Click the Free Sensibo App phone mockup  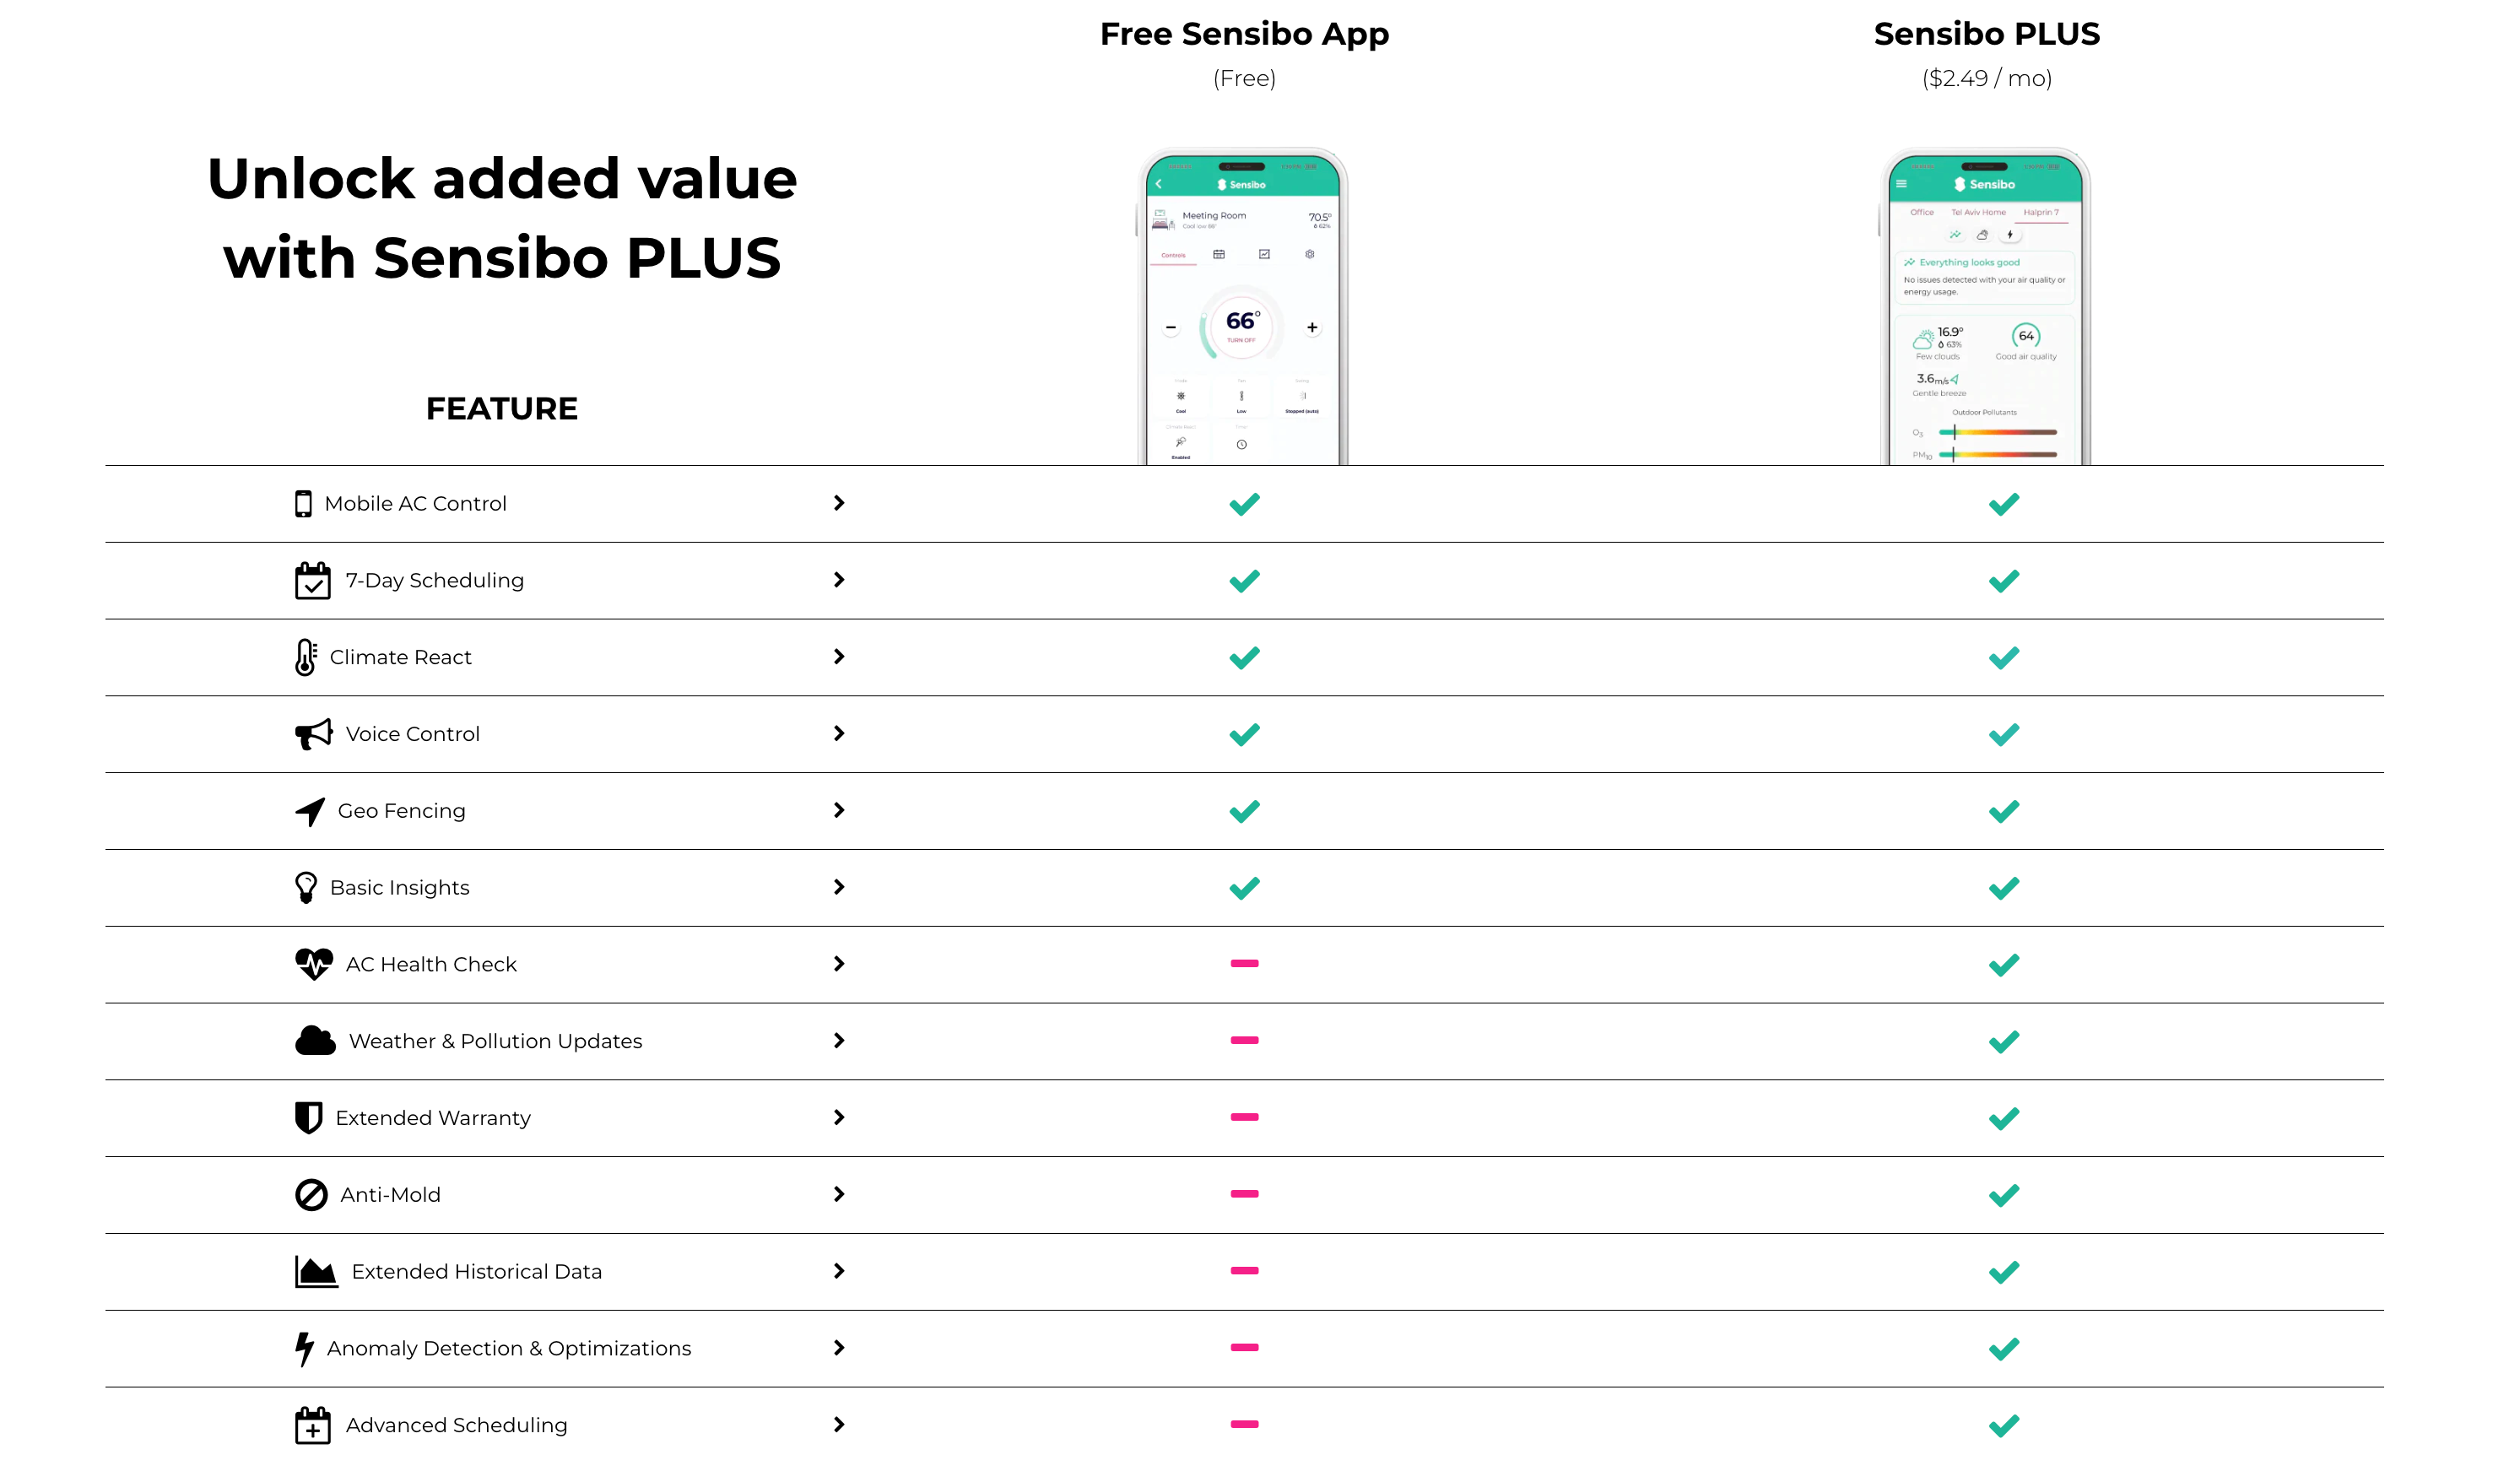[1243, 306]
